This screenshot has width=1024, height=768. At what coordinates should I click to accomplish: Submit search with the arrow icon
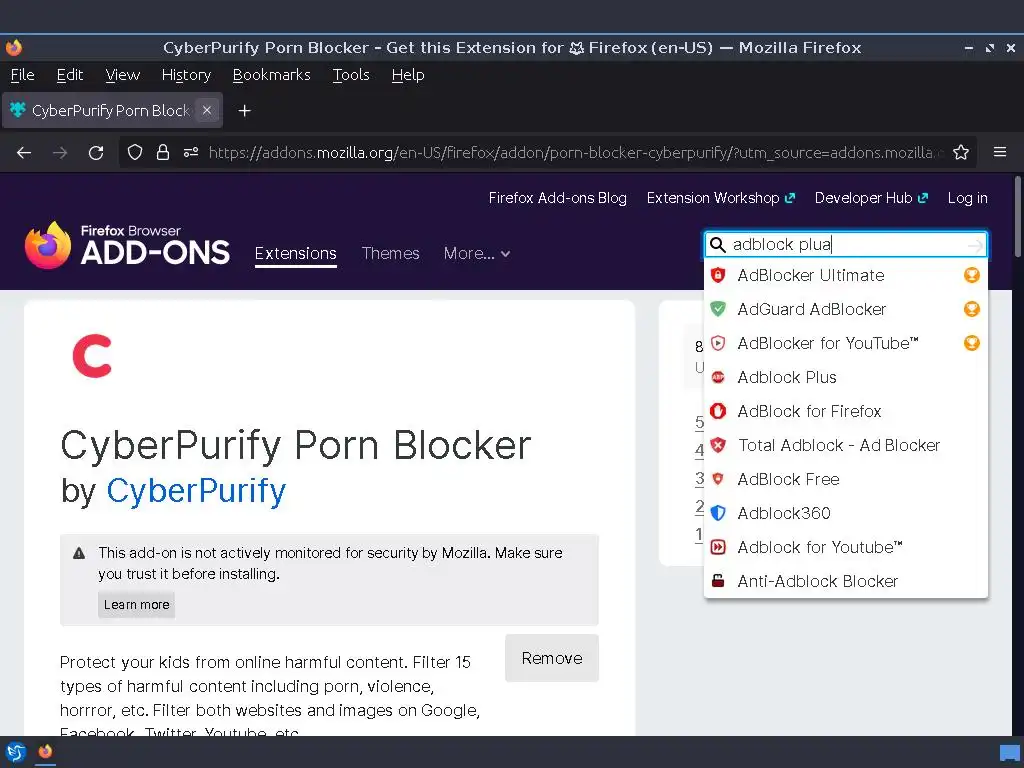975,246
